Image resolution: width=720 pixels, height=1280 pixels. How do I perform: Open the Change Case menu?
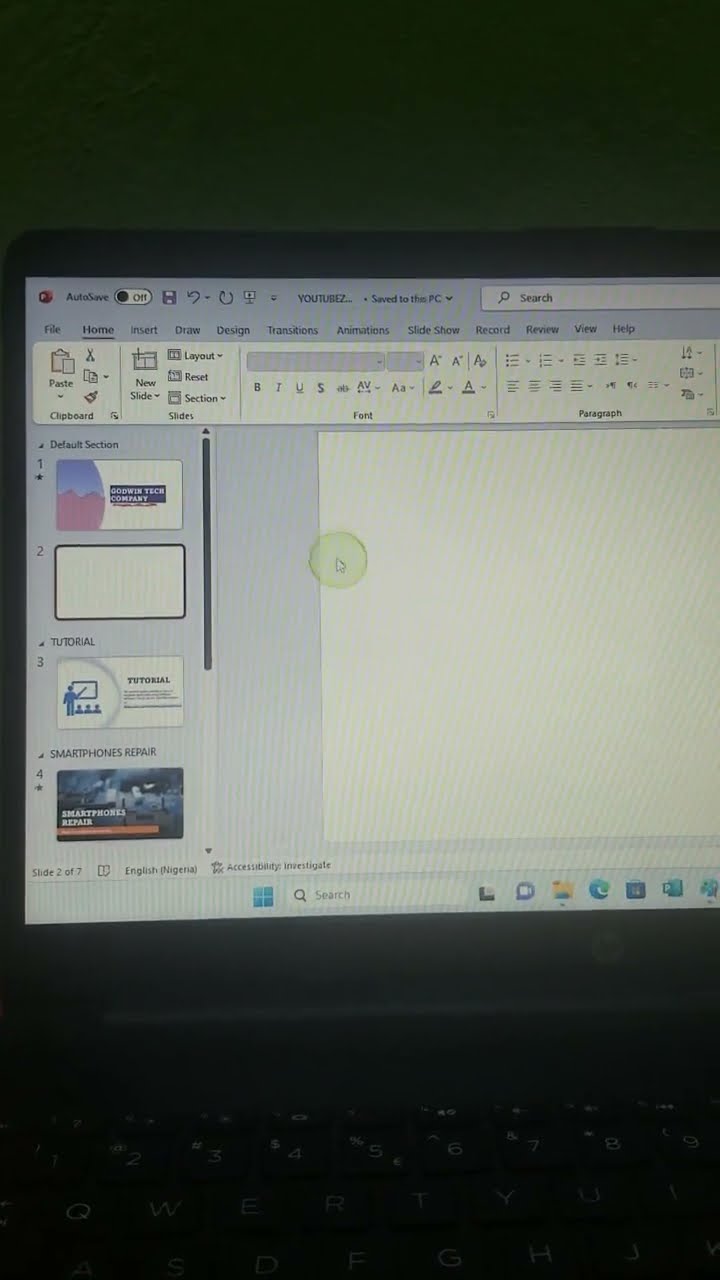(x=401, y=388)
